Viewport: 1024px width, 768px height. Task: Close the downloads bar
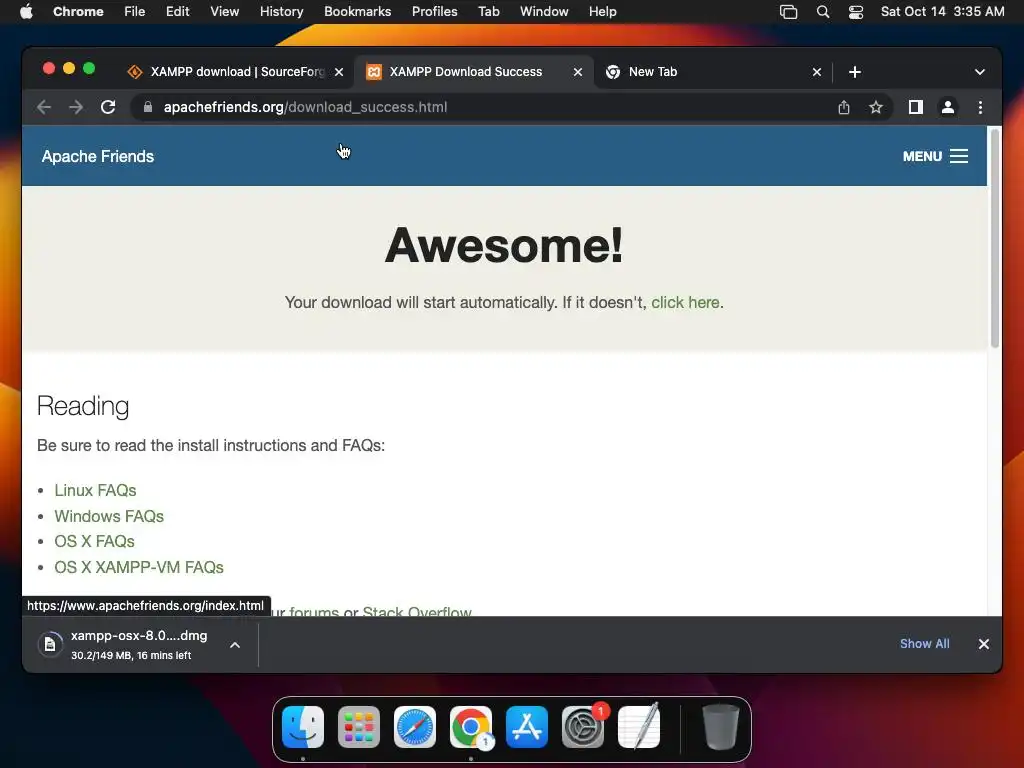[984, 644]
